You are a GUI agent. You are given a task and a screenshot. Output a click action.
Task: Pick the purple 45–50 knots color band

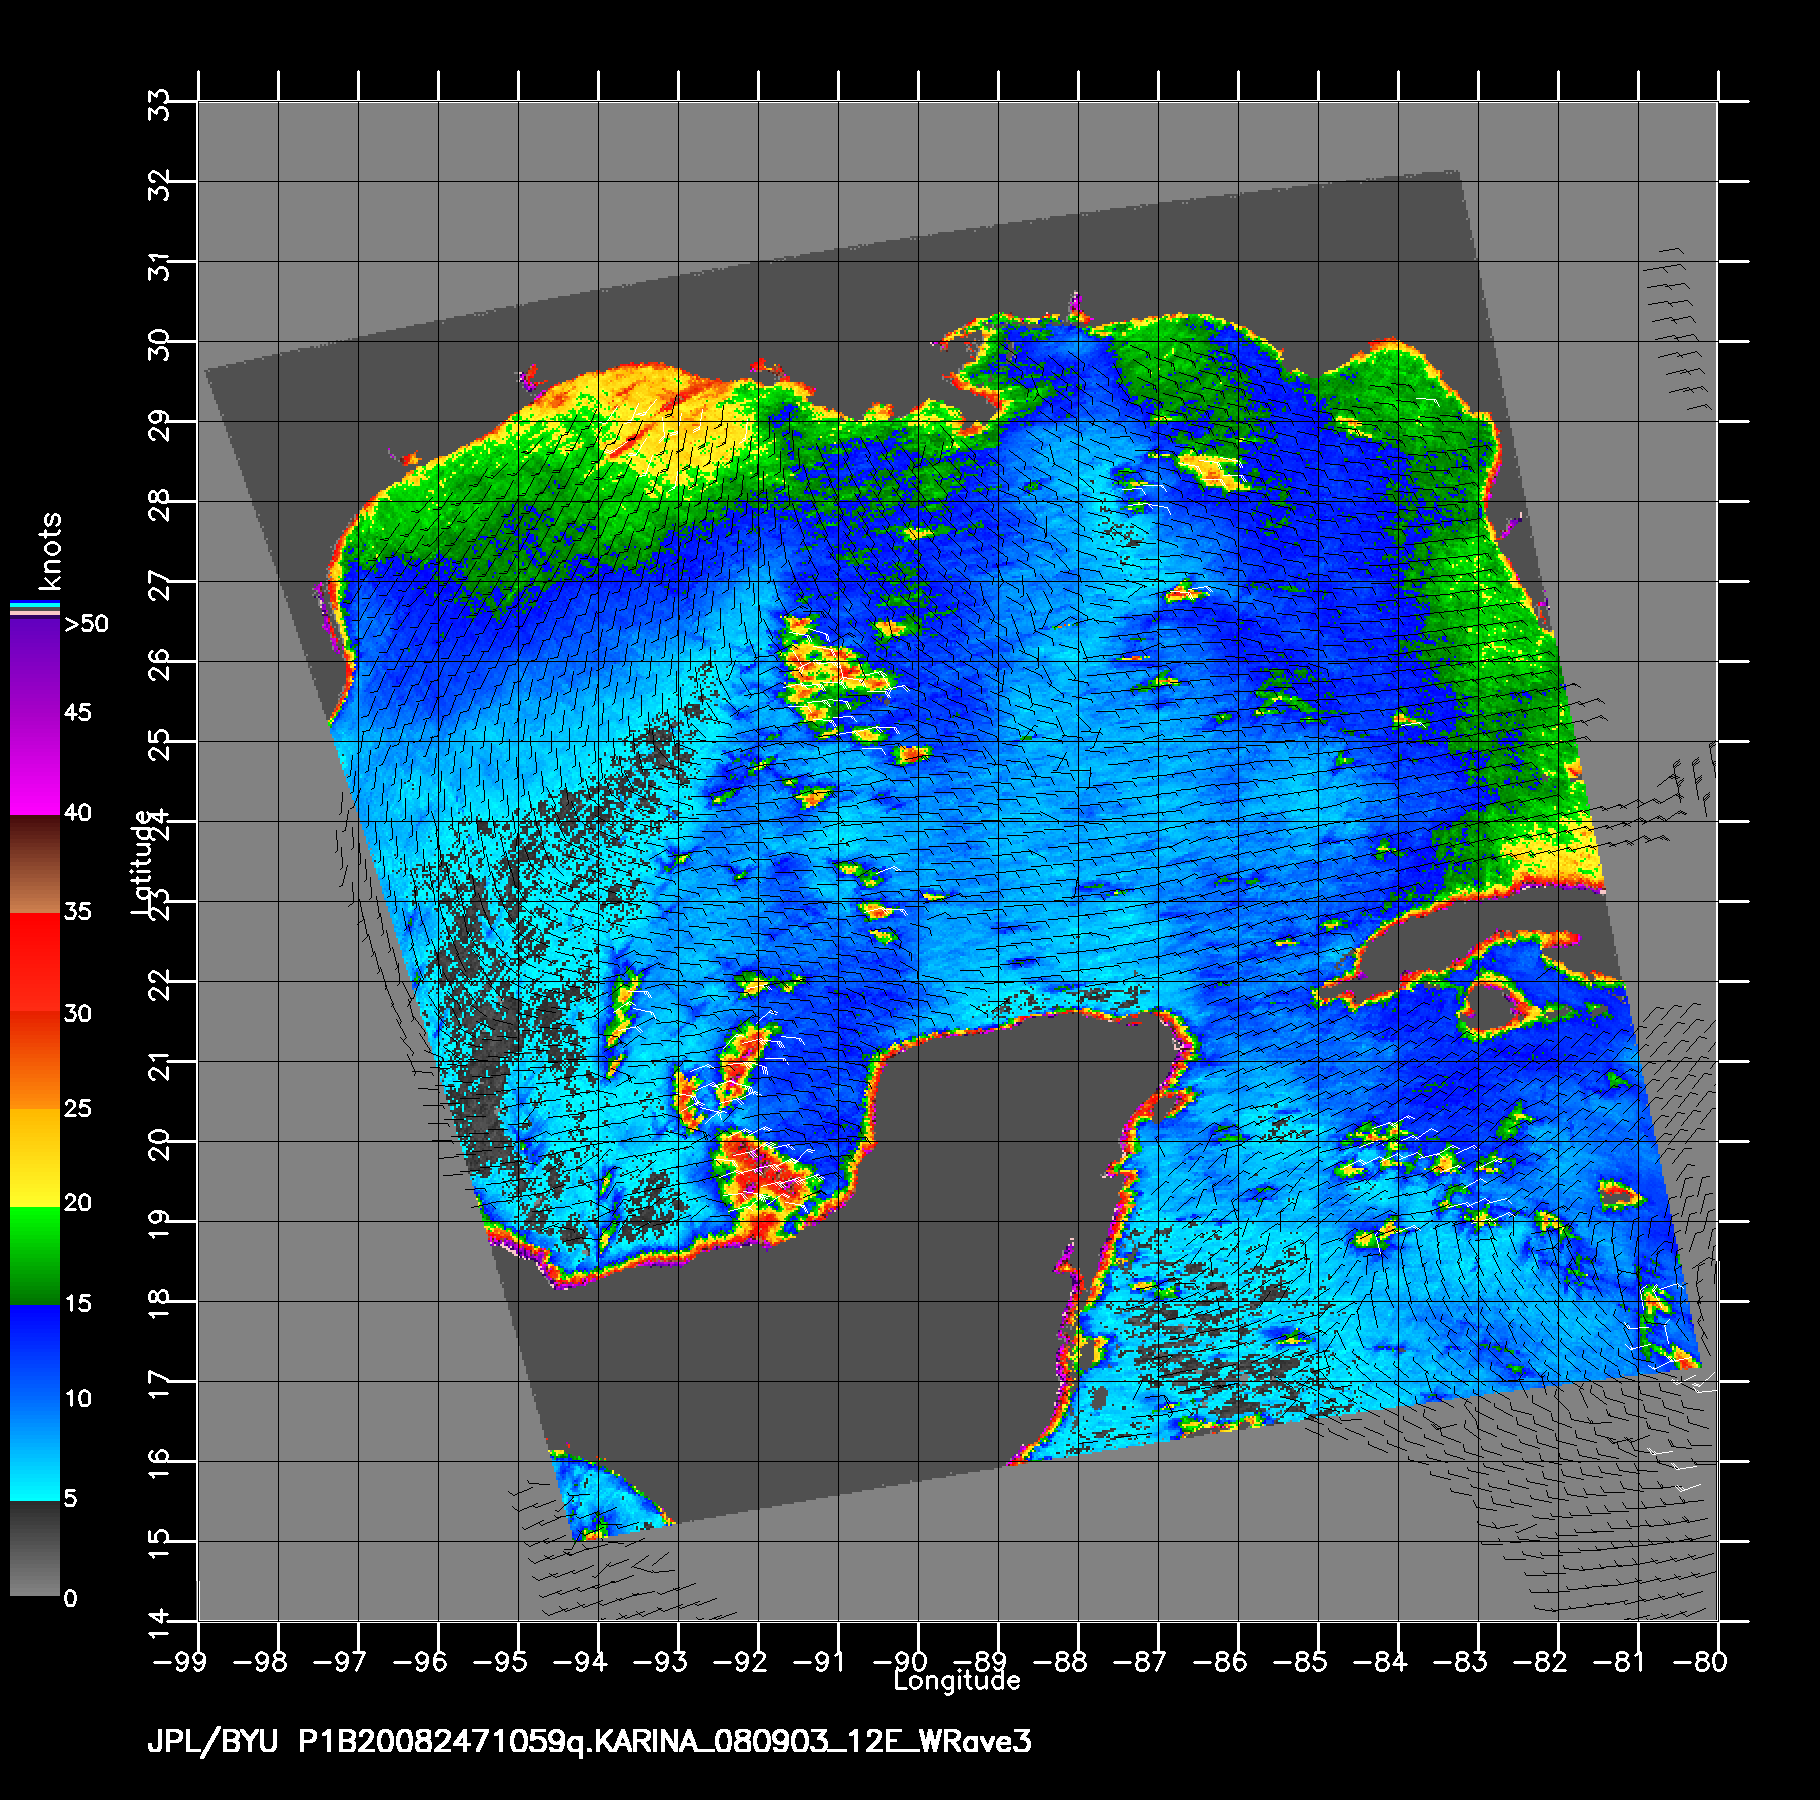[35, 665]
